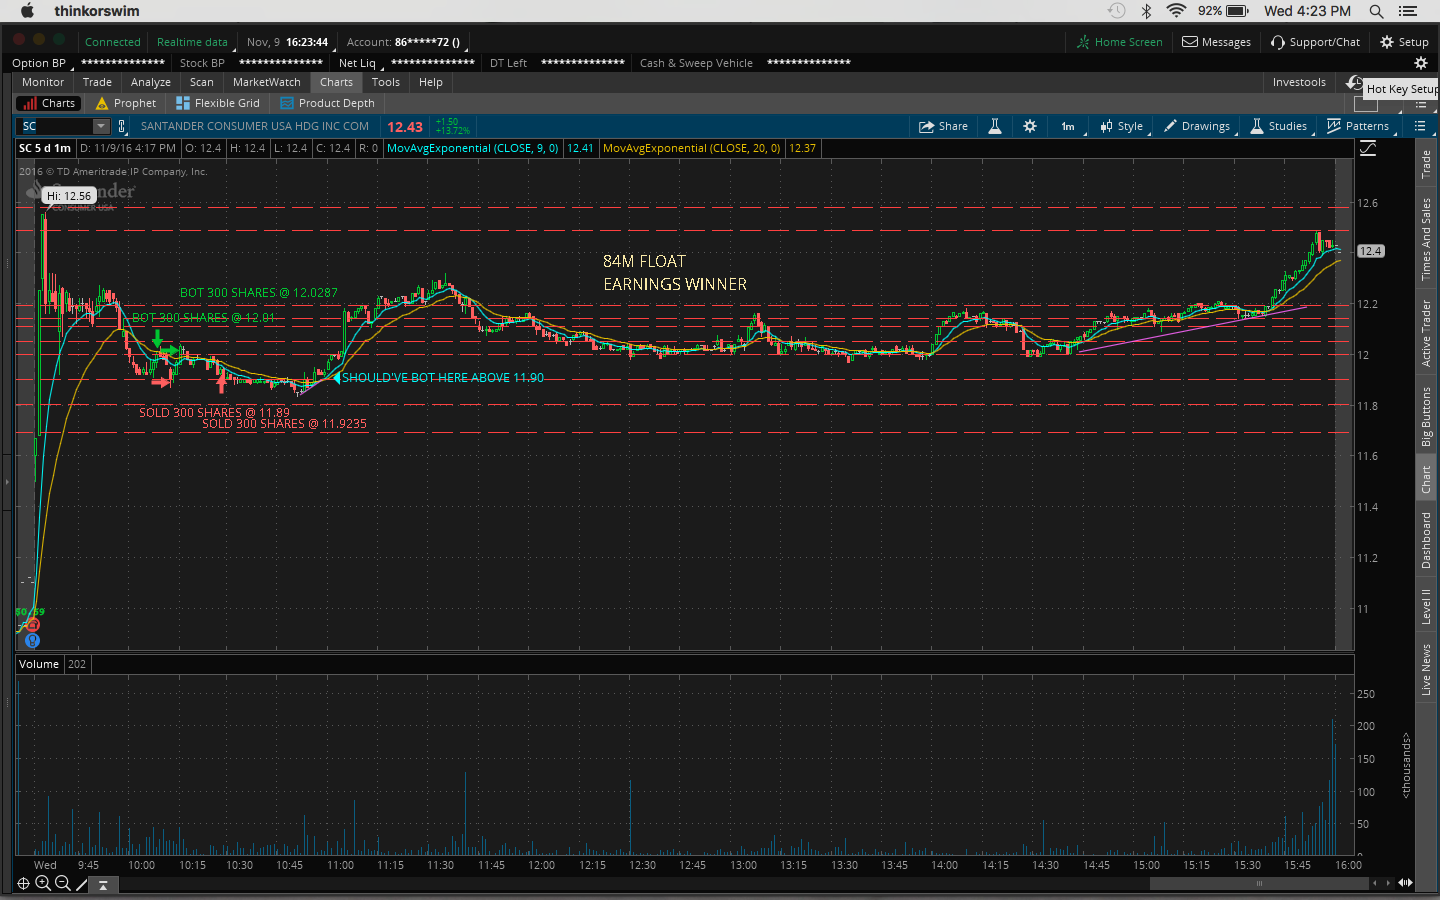This screenshot has height=900, width=1440.
Task: Click the SC symbol input field
Action: 56,126
